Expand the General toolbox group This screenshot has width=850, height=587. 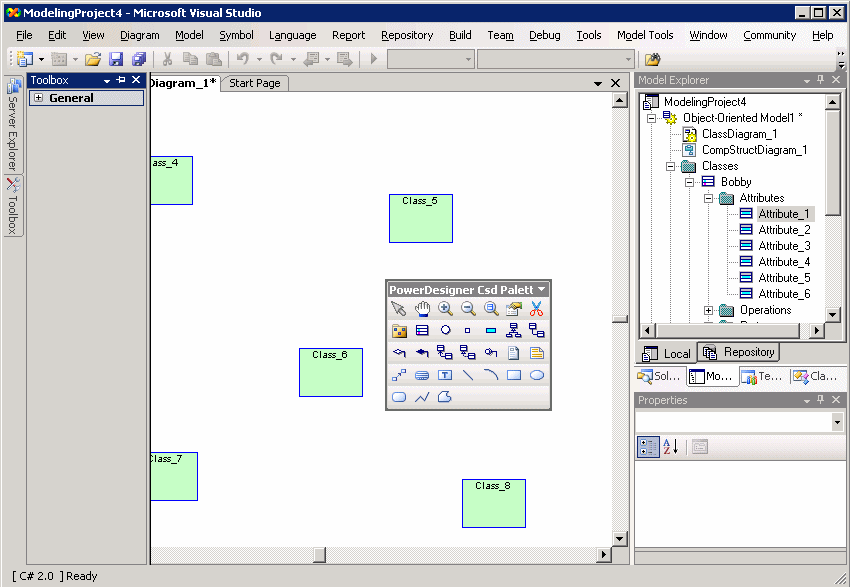[38, 98]
